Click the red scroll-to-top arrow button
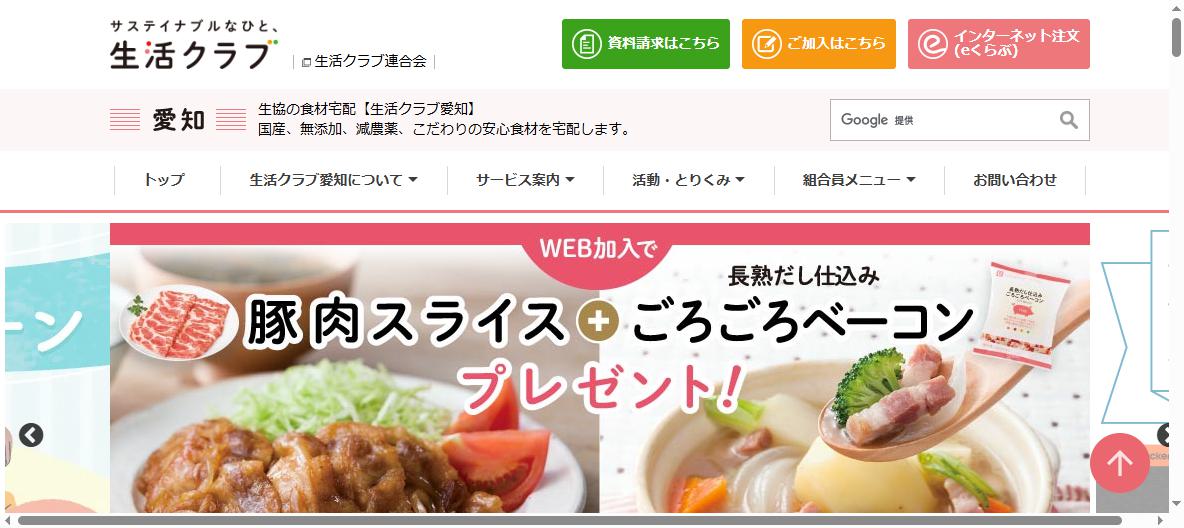This screenshot has height=528, width=1184. pyautogui.click(x=1119, y=464)
